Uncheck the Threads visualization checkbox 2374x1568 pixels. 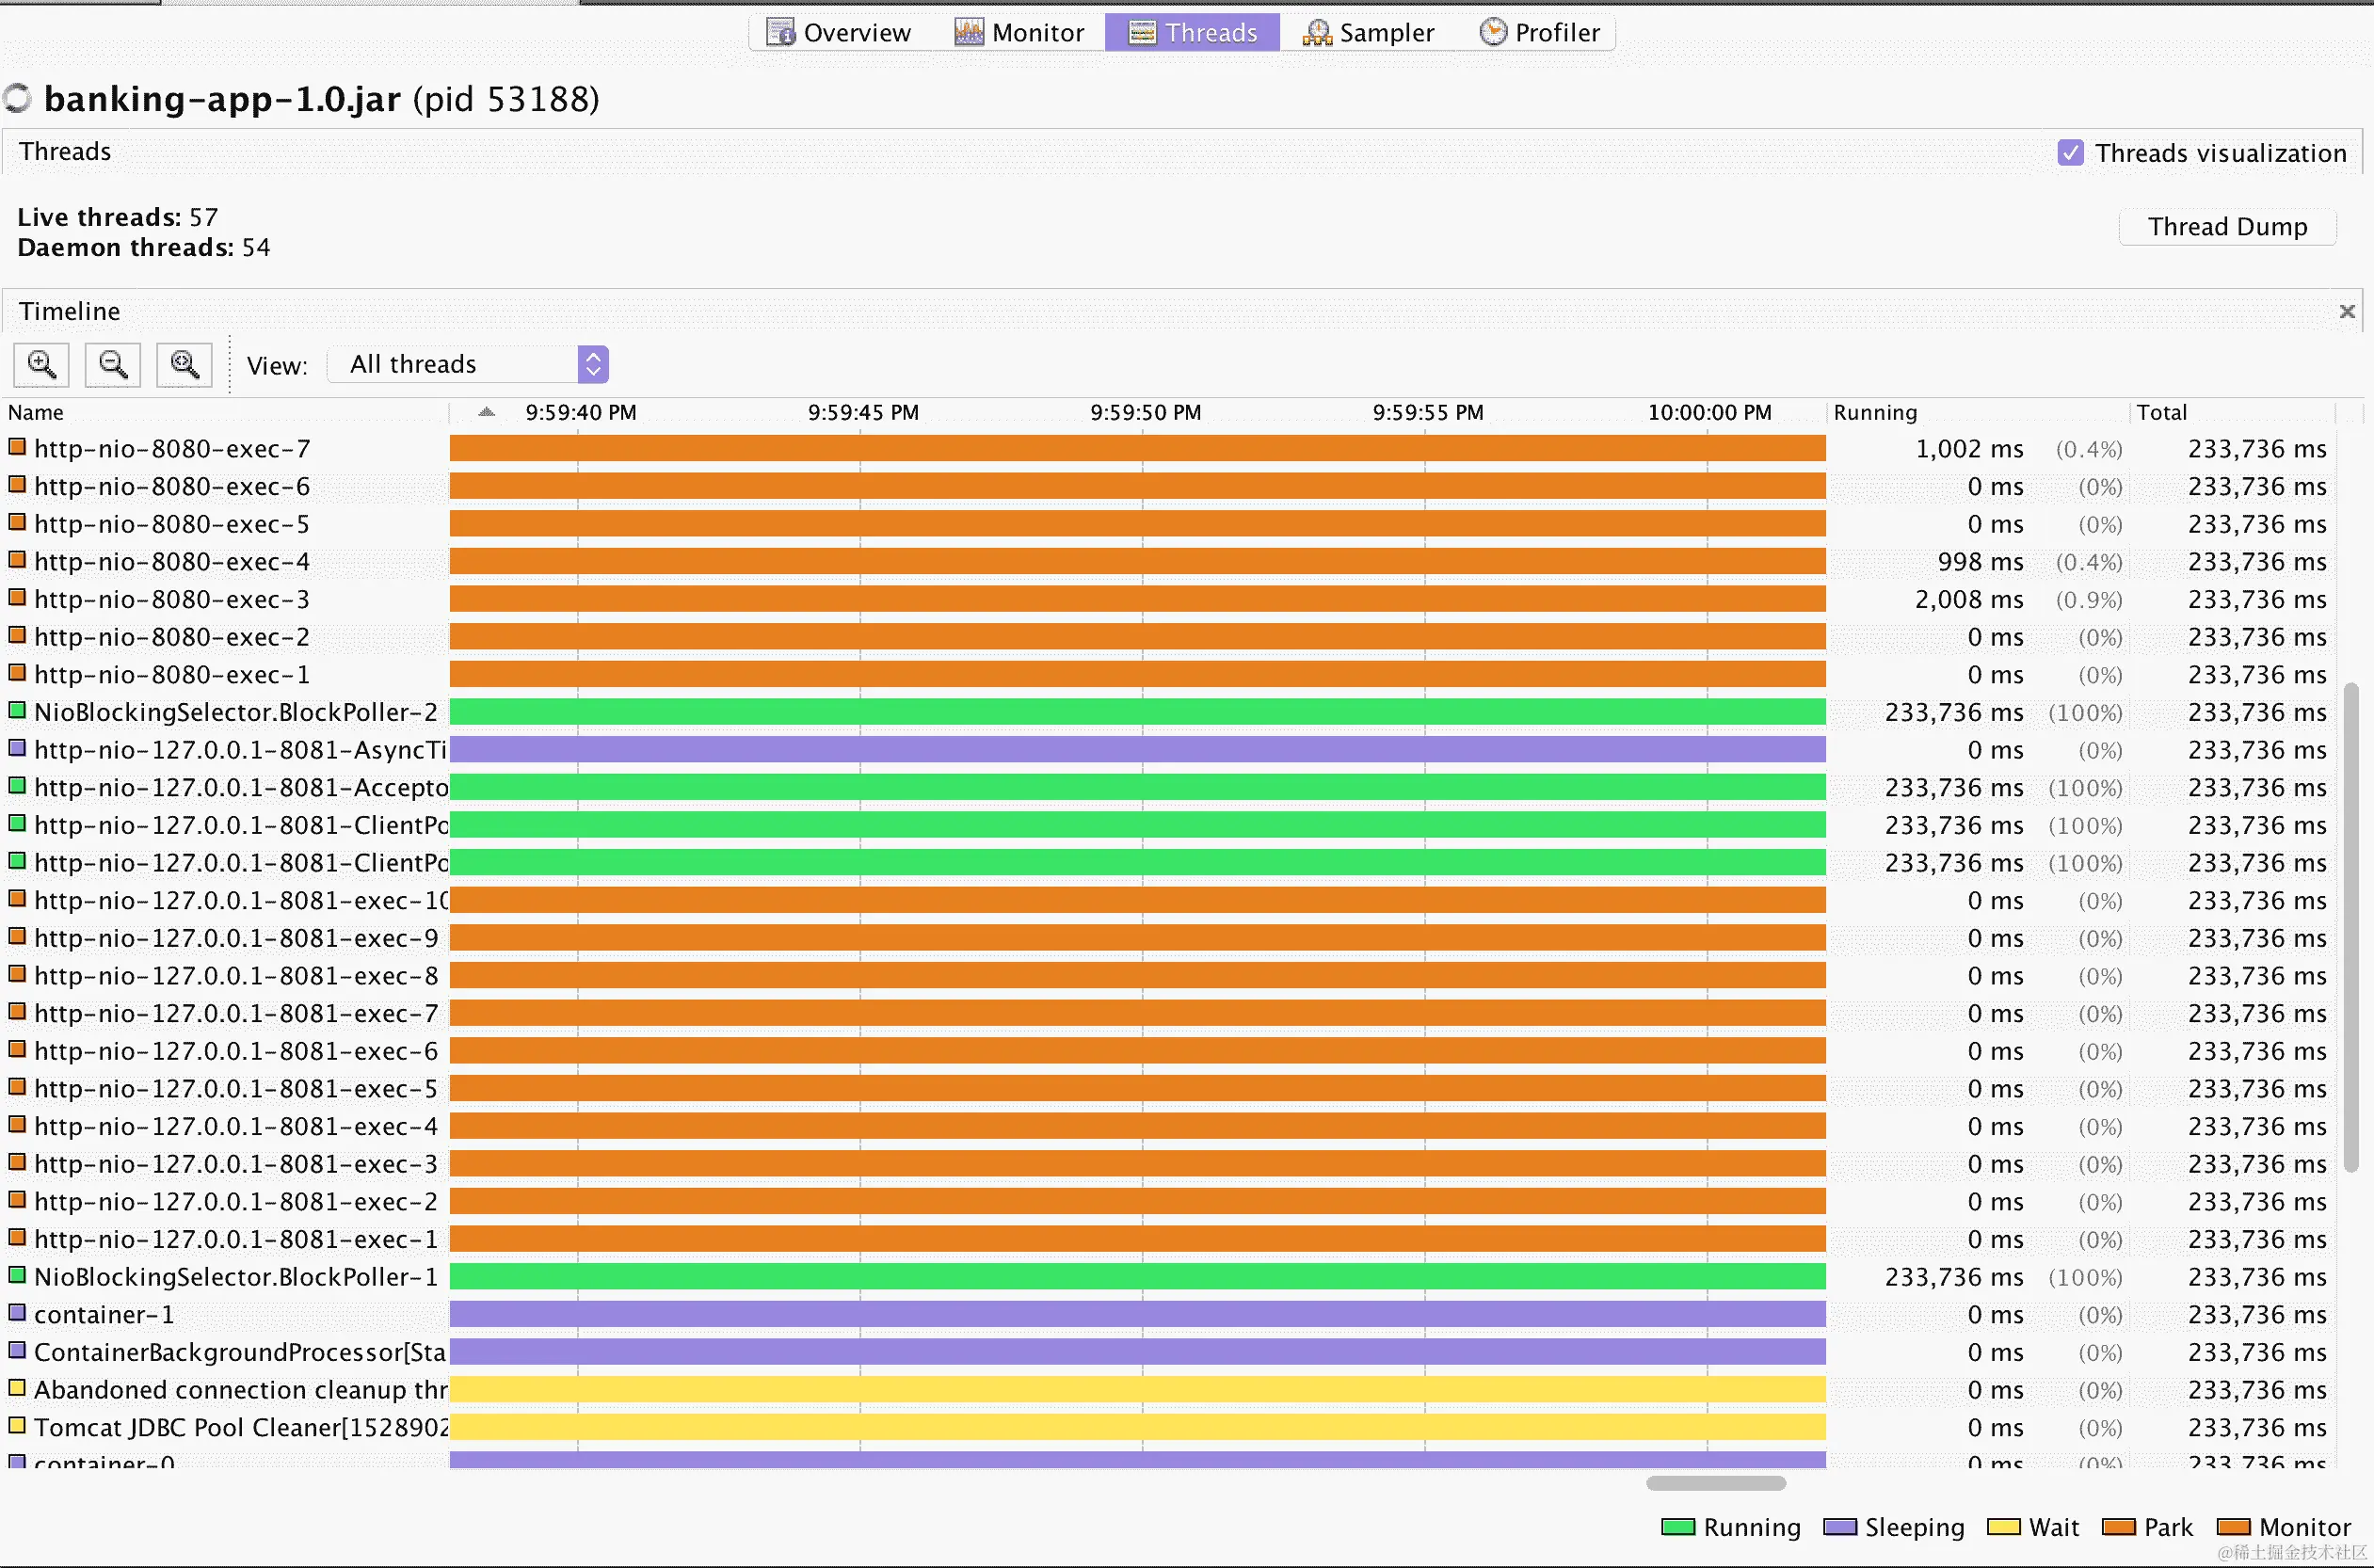point(2070,152)
